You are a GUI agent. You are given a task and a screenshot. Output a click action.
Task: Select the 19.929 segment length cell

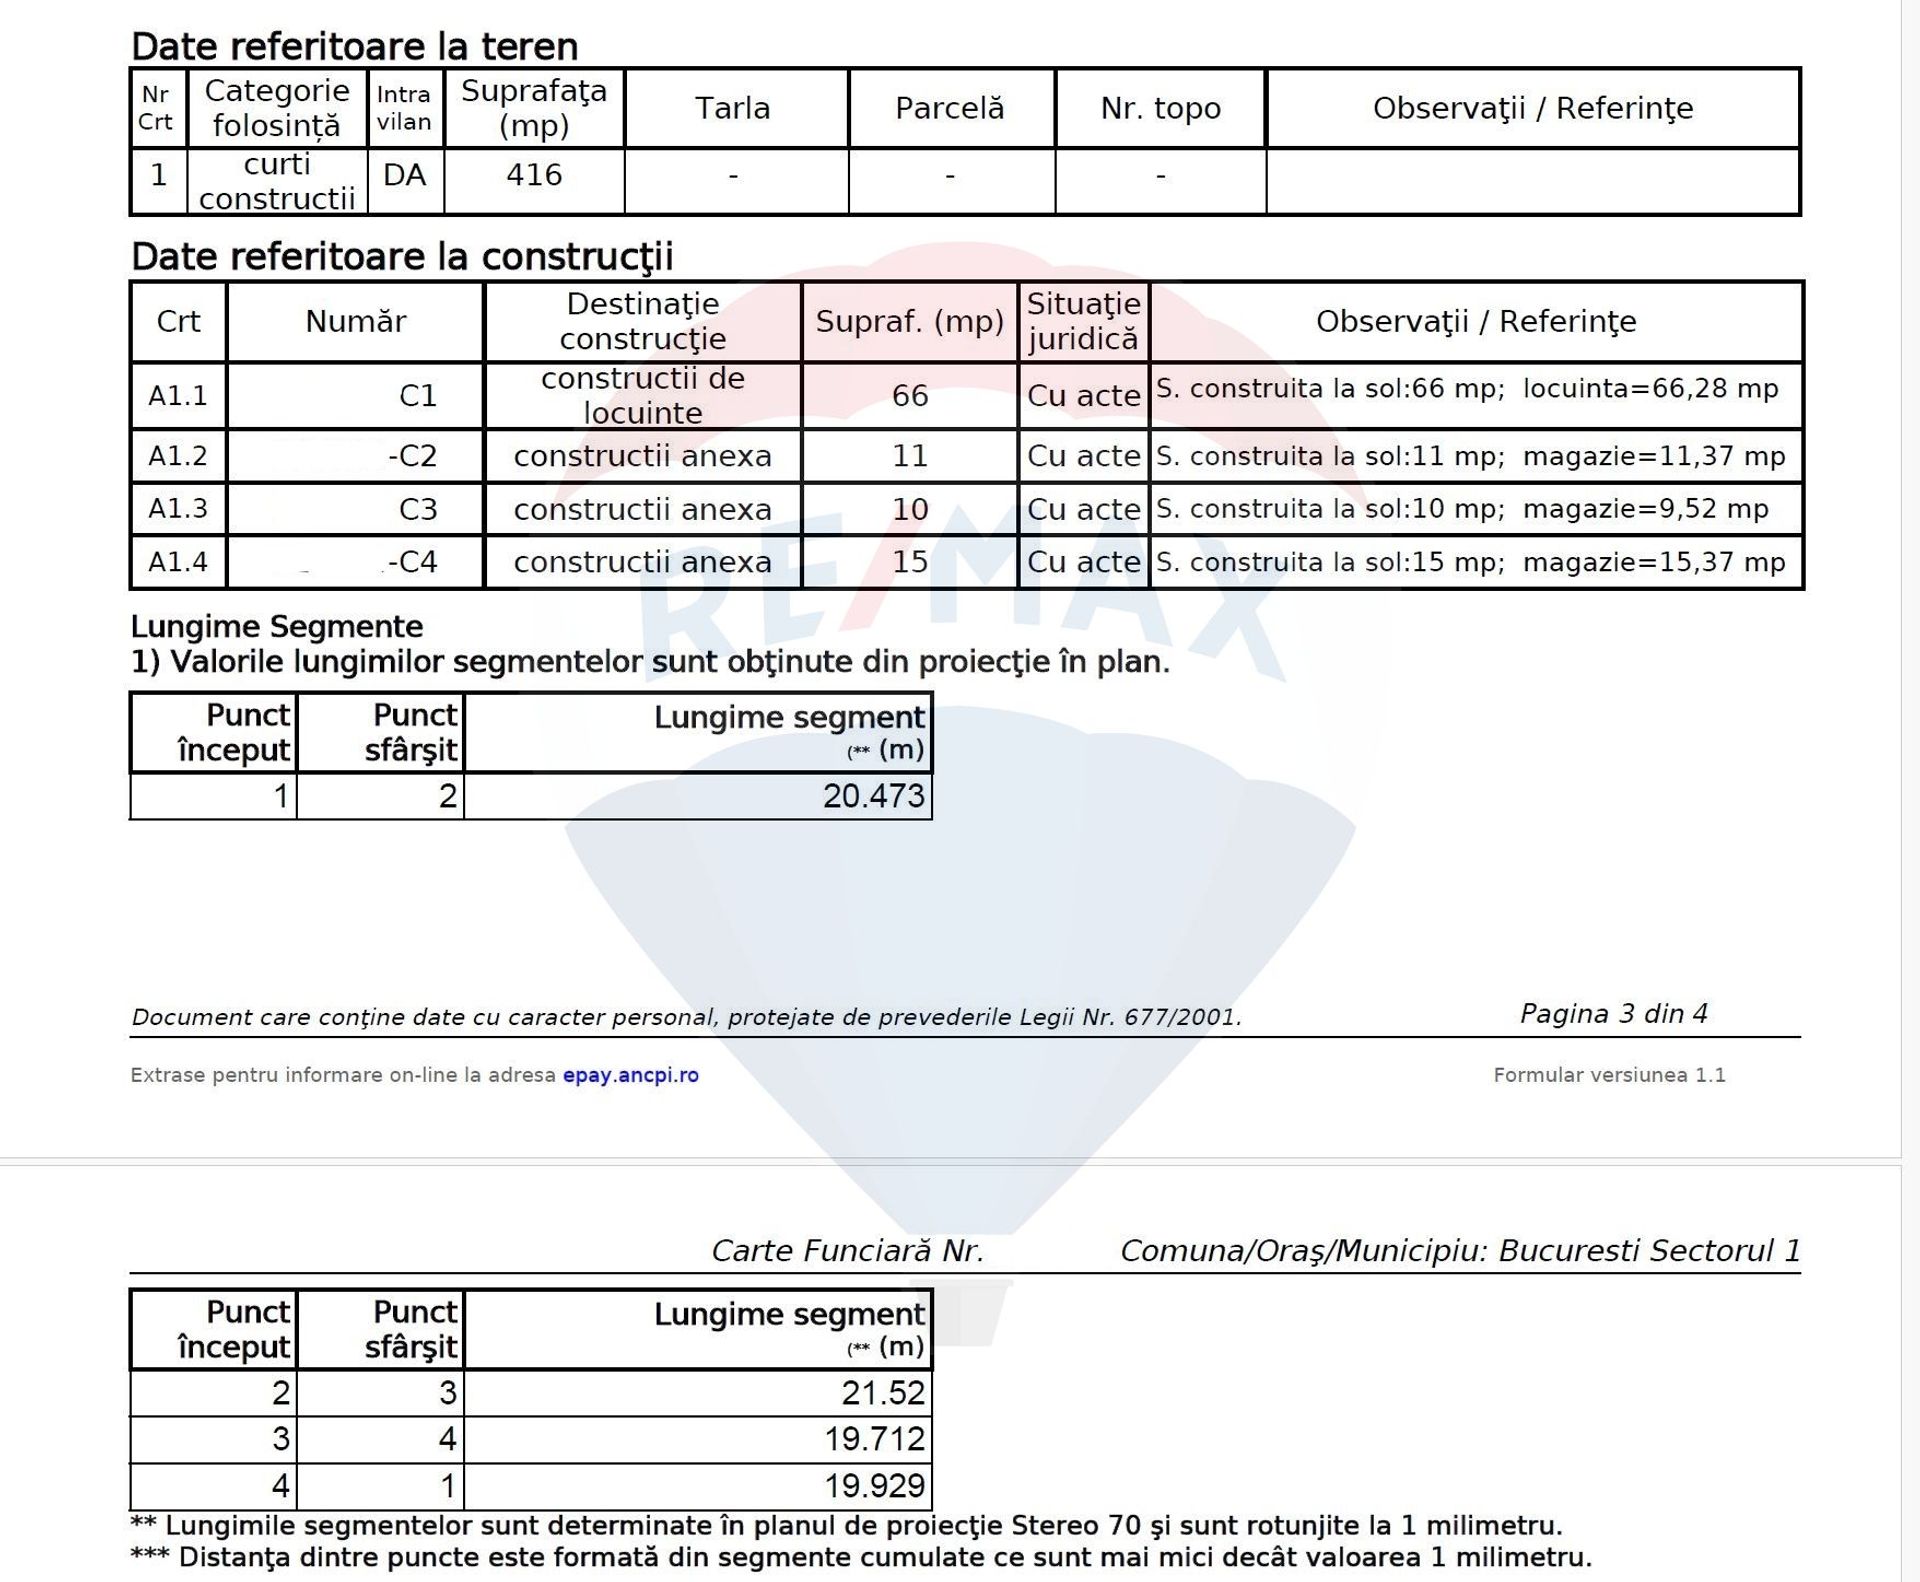874,1486
